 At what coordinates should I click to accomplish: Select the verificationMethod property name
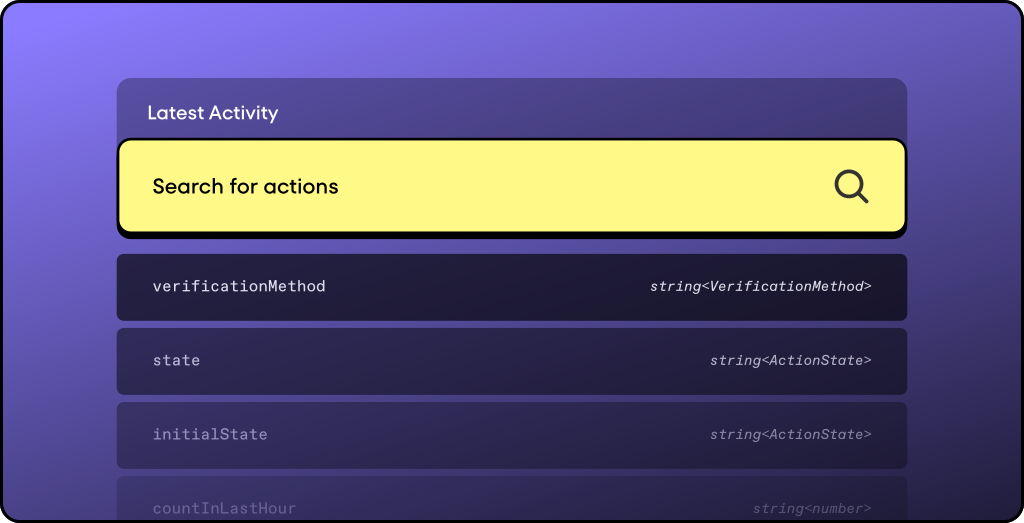click(239, 287)
